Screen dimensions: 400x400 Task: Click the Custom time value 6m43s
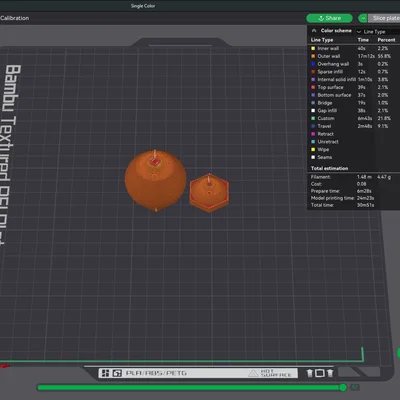coord(365,118)
